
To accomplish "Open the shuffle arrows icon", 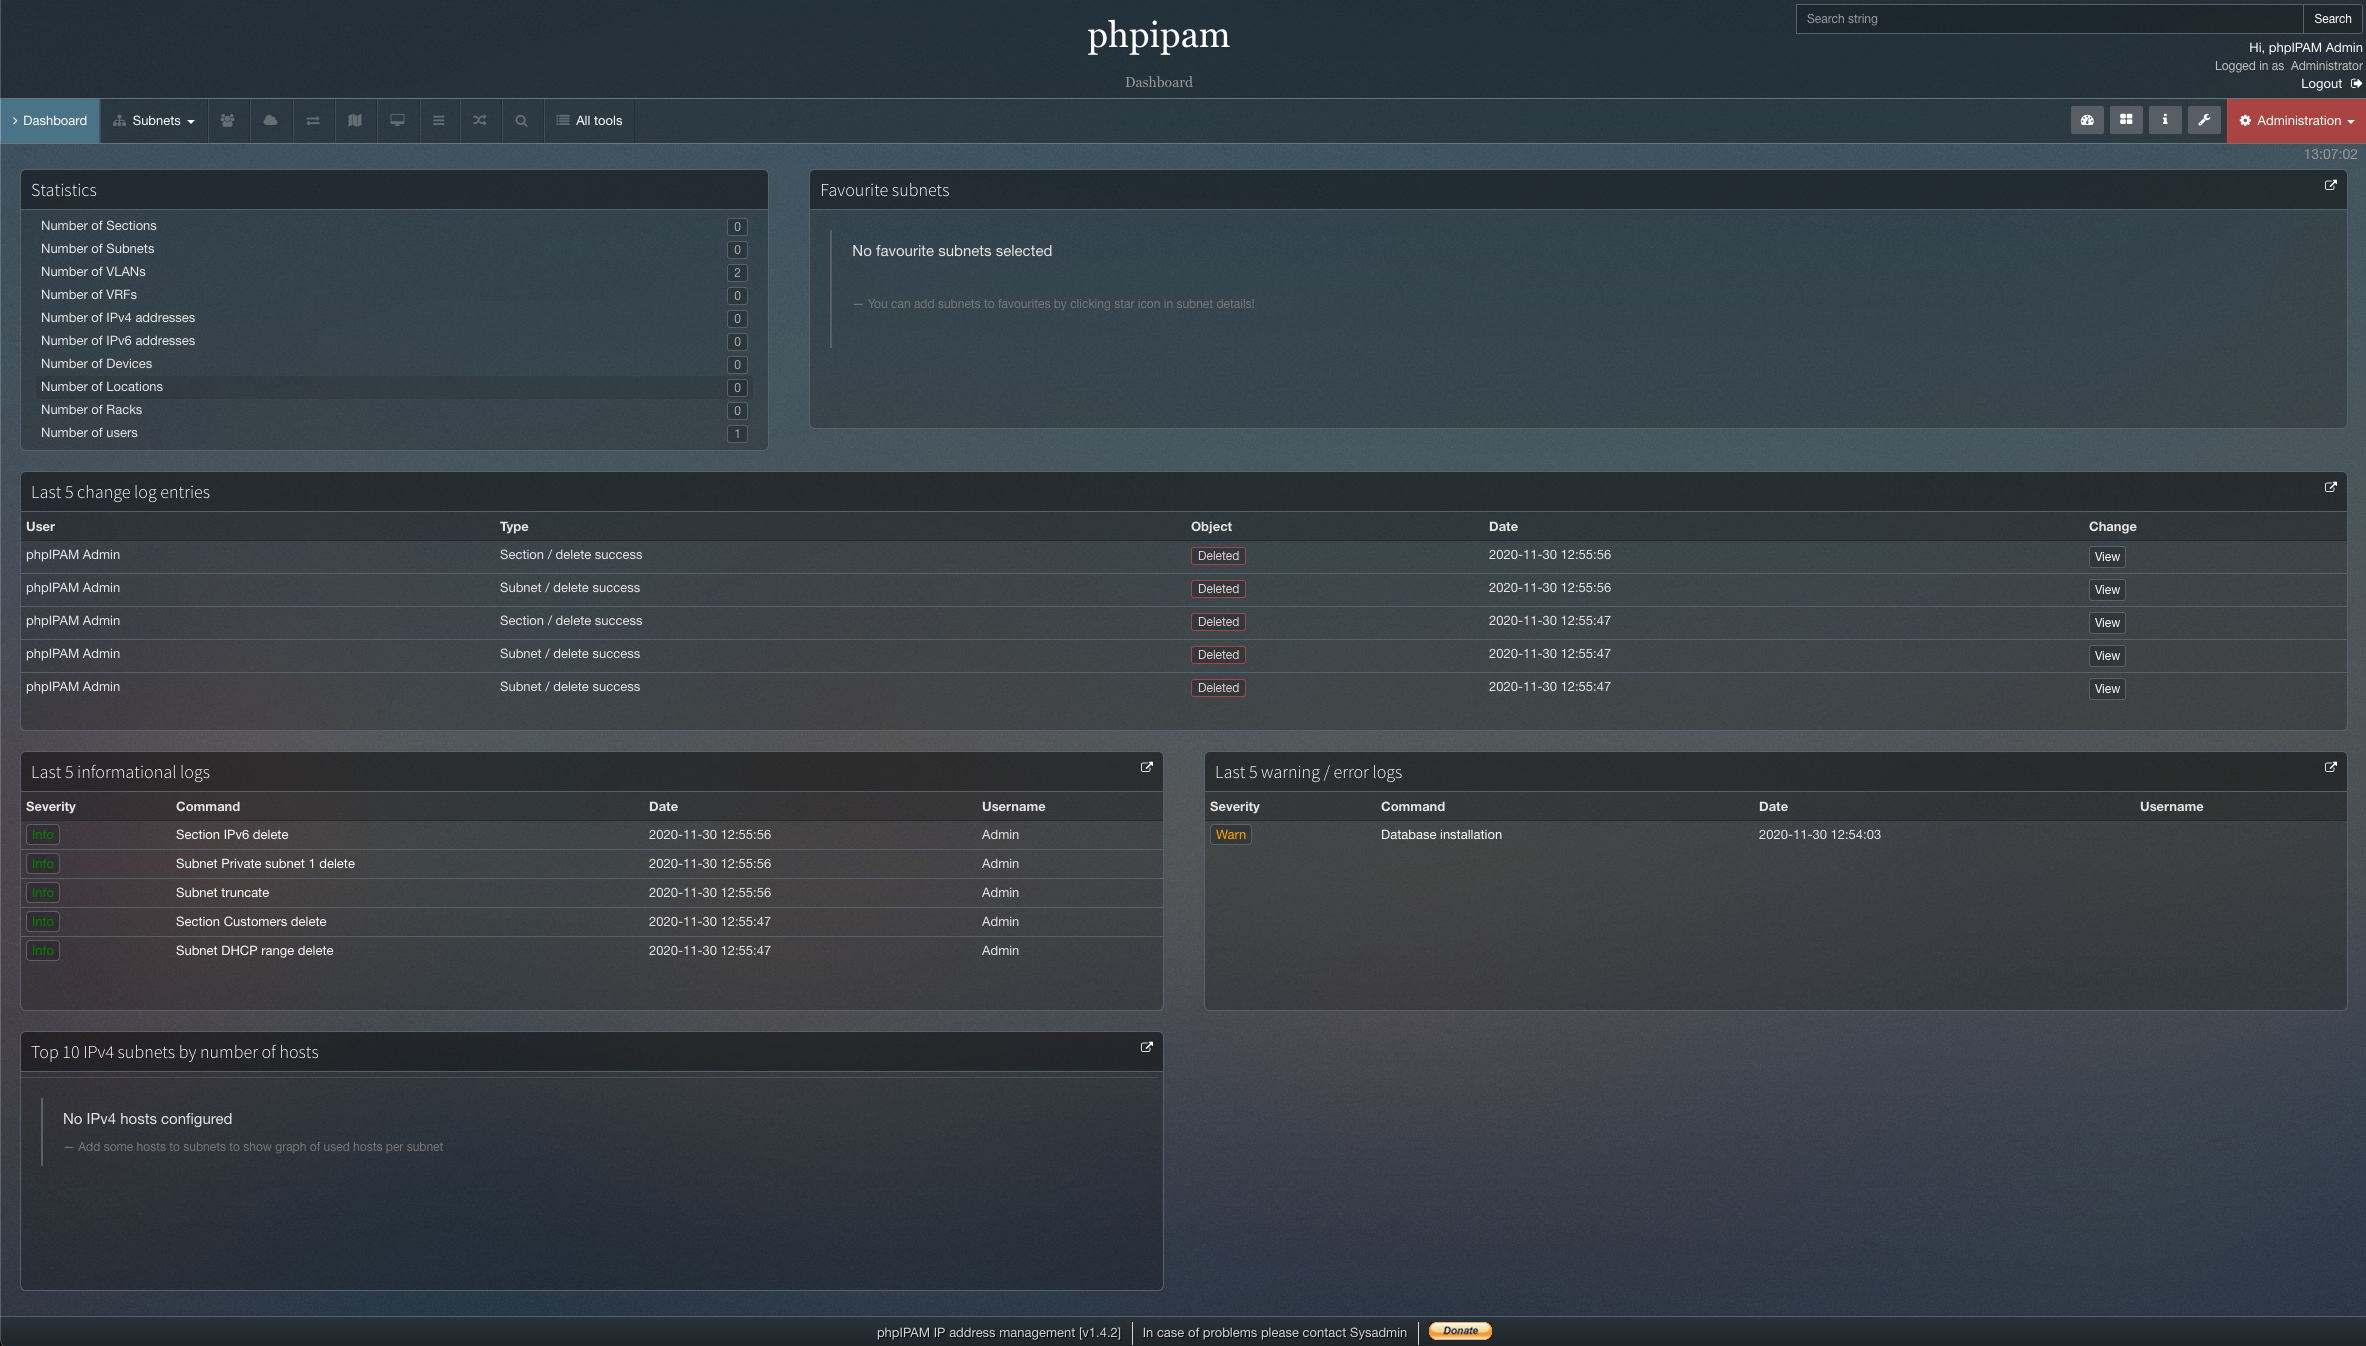I will click(x=480, y=120).
